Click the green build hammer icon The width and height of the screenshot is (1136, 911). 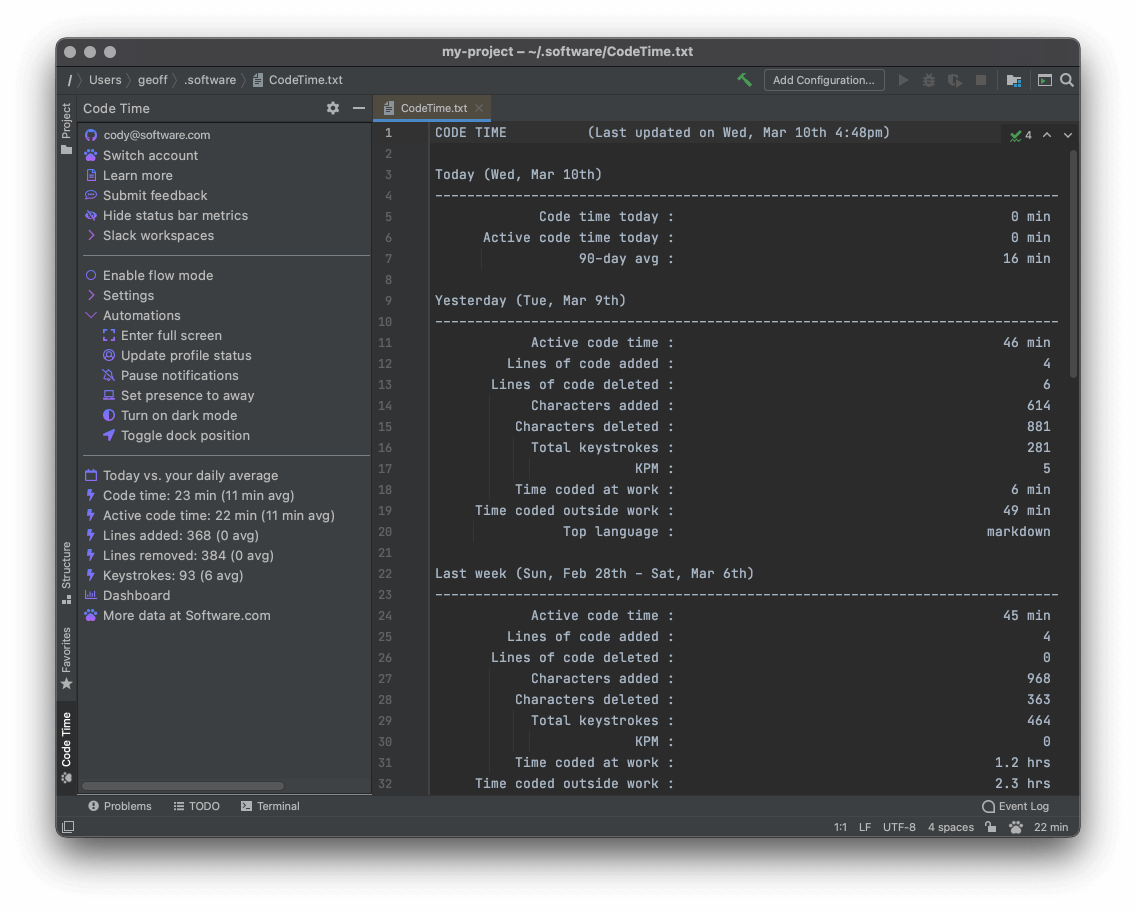[744, 80]
